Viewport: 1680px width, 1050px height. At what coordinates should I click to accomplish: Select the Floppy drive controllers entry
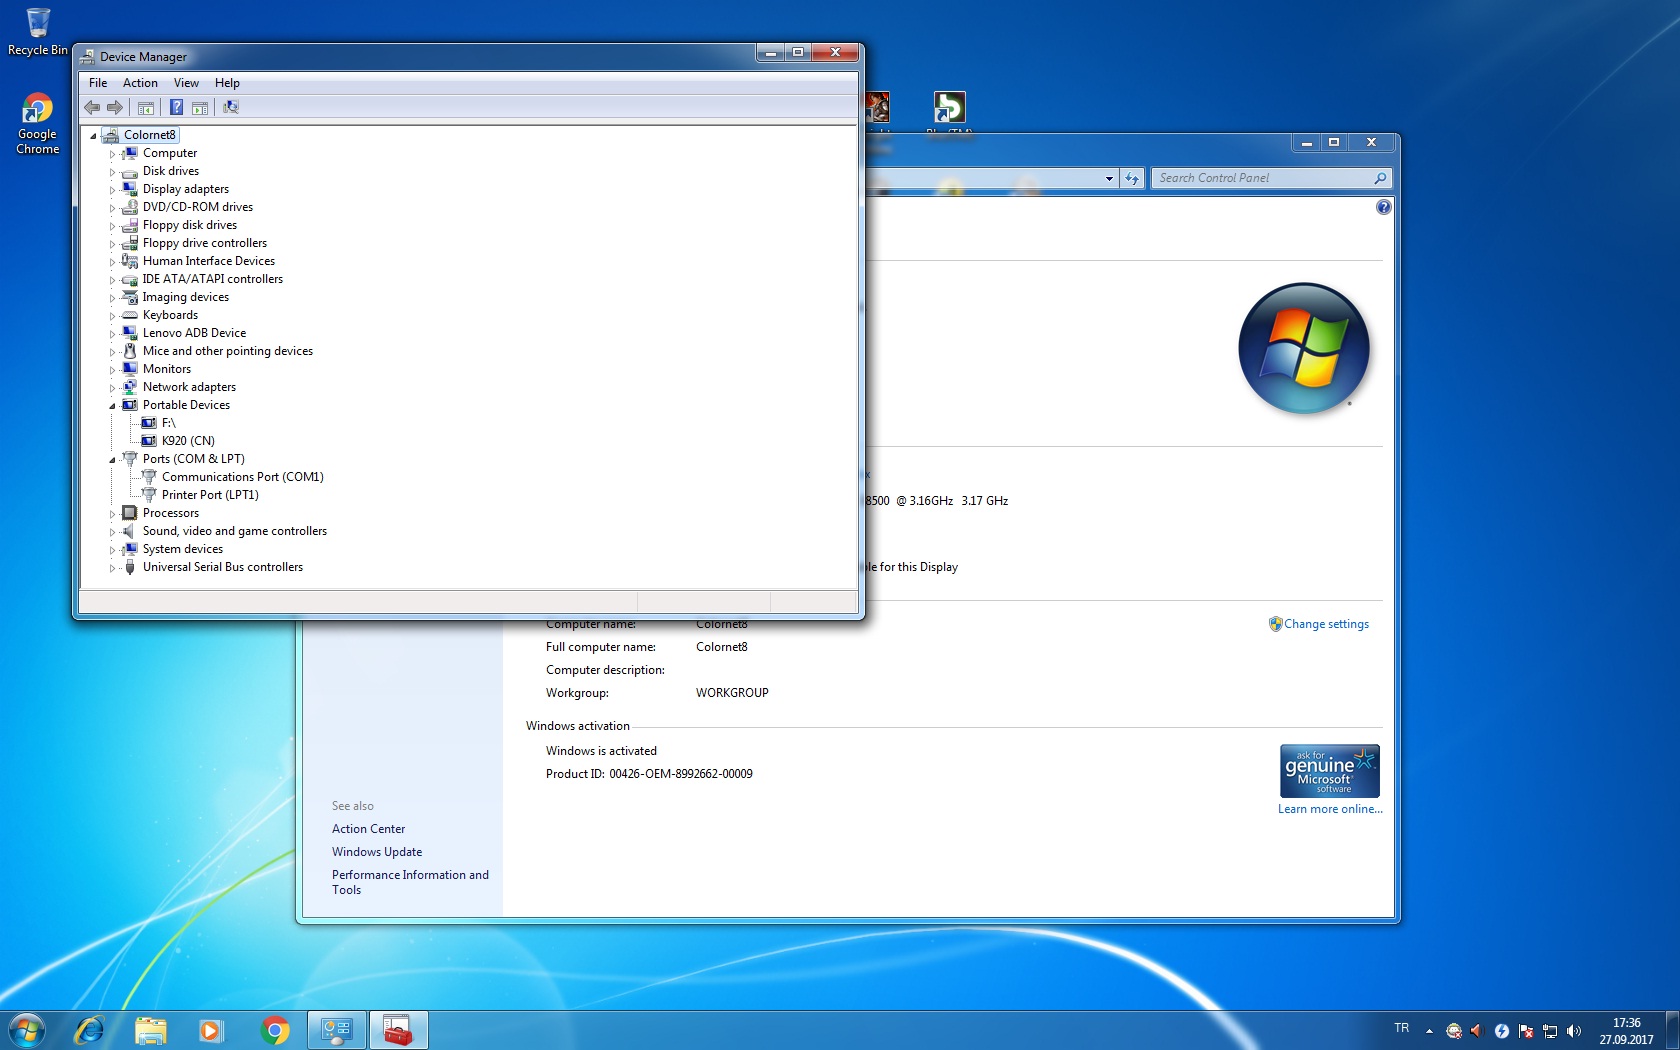[x=205, y=243]
